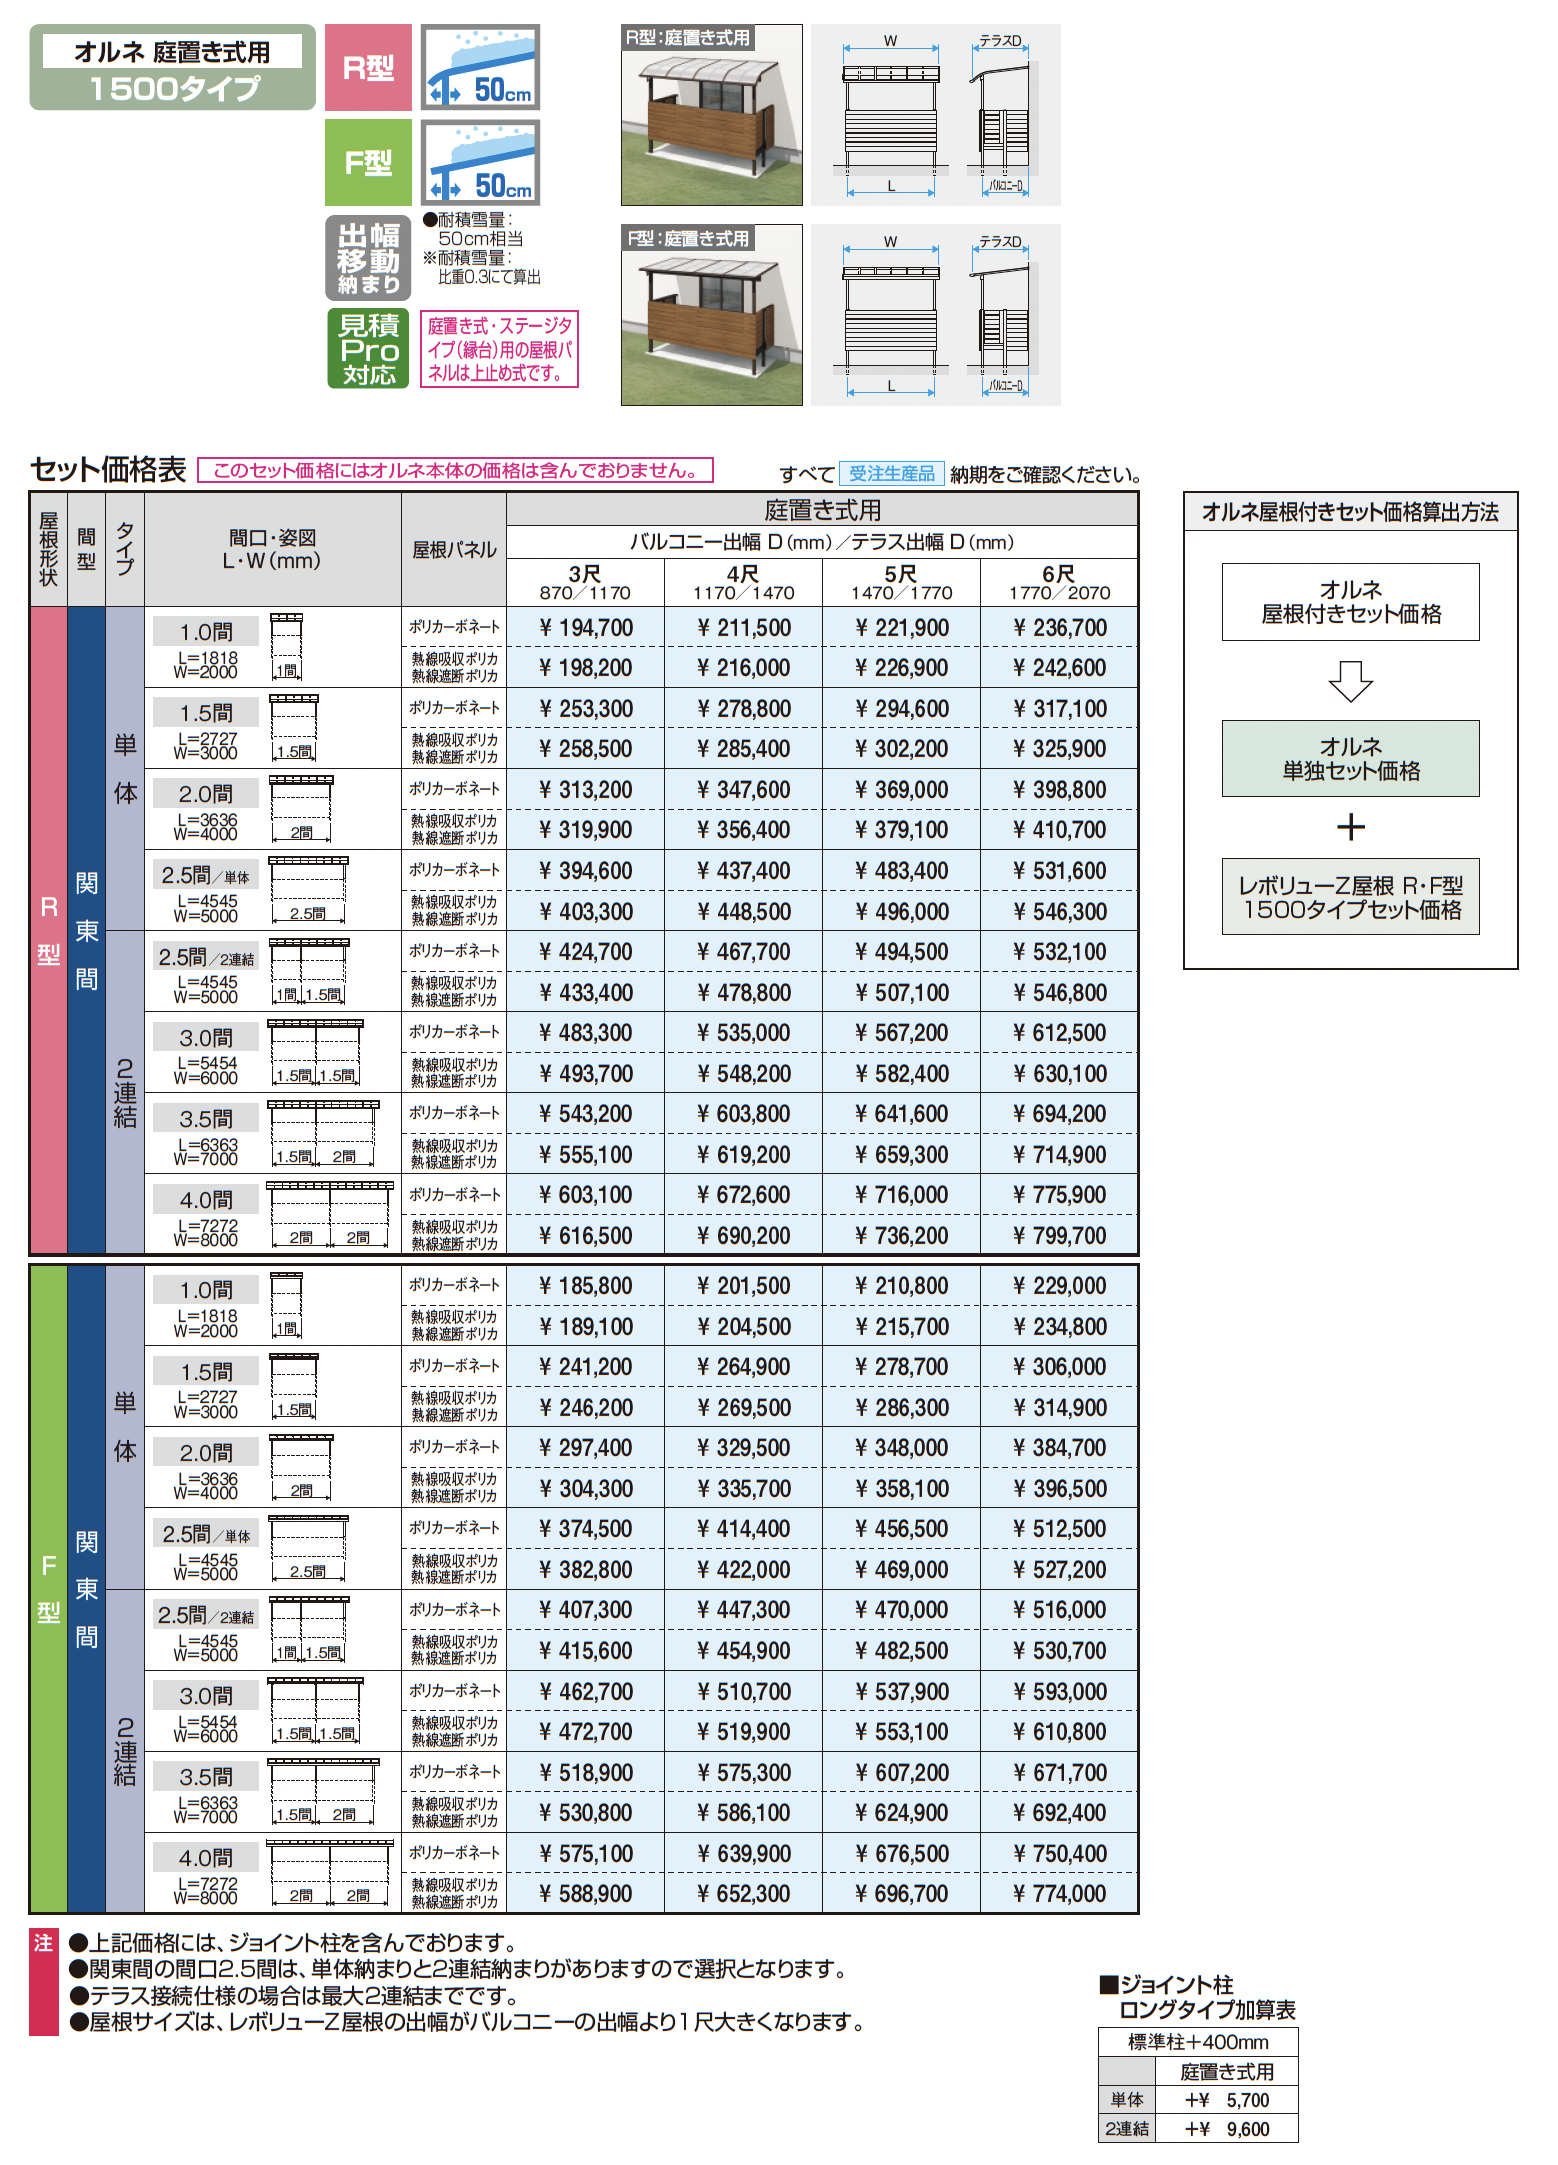The image size is (1558, 2165).
Task: Click the オルネ 屋根付きセット価格 box
Action: pyautogui.click(x=1350, y=602)
